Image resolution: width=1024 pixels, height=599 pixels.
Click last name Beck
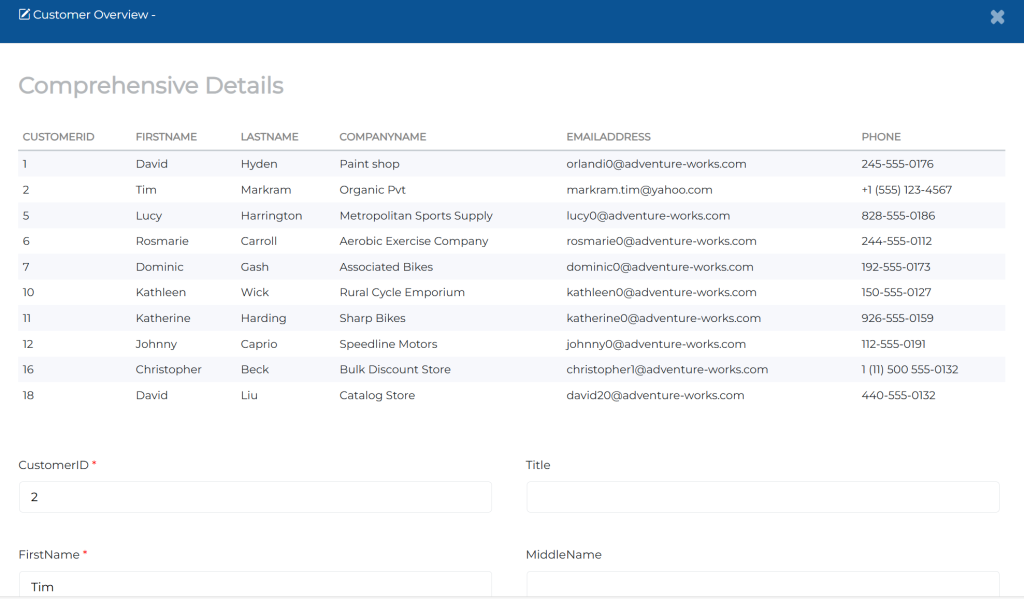pyautogui.click(x=255, y=369)
